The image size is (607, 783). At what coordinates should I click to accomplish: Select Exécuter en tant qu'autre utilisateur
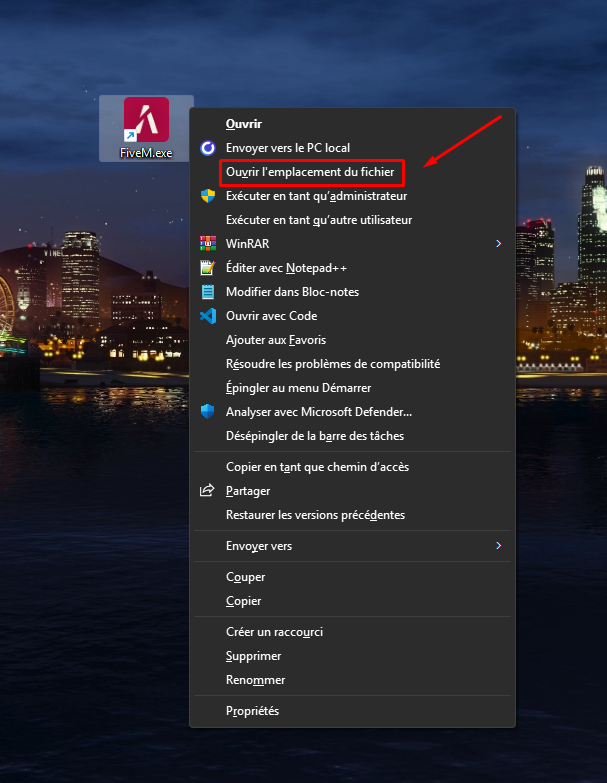tap(319, 220)
